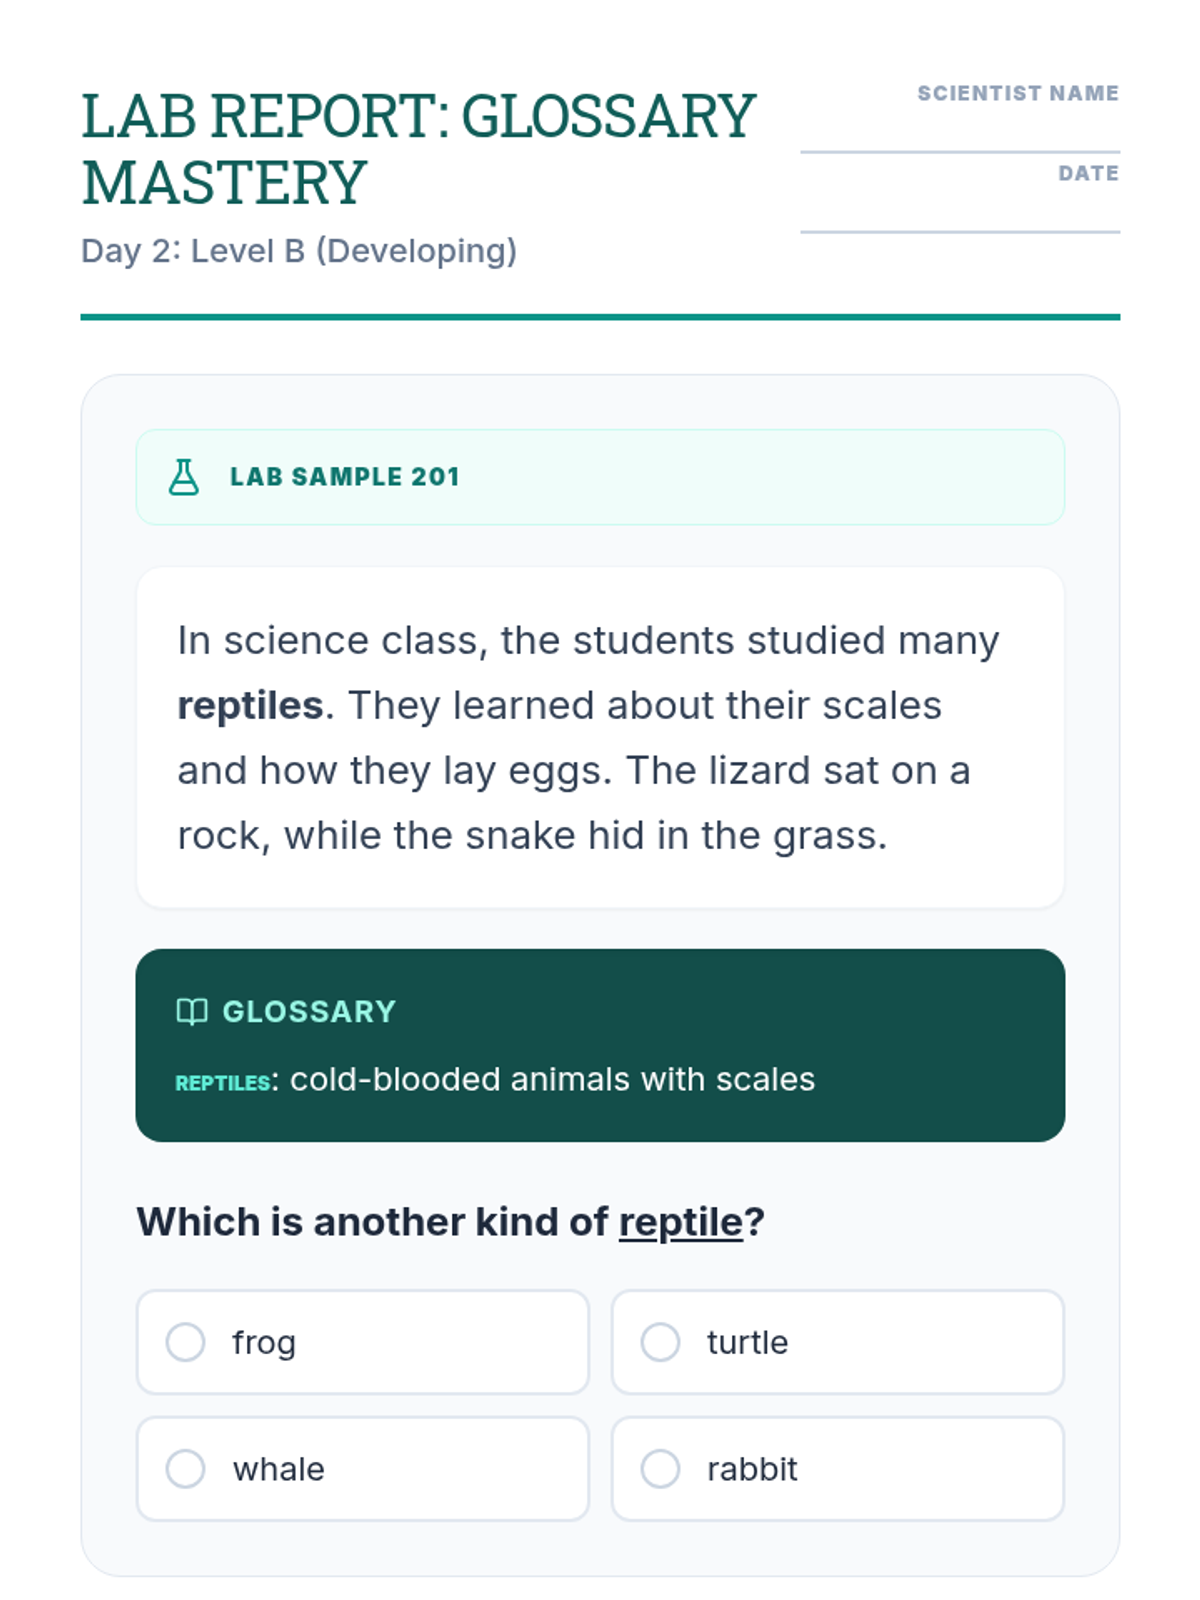Click the open book Glossary icon

pyautogui.click(x=192, y=1011)
